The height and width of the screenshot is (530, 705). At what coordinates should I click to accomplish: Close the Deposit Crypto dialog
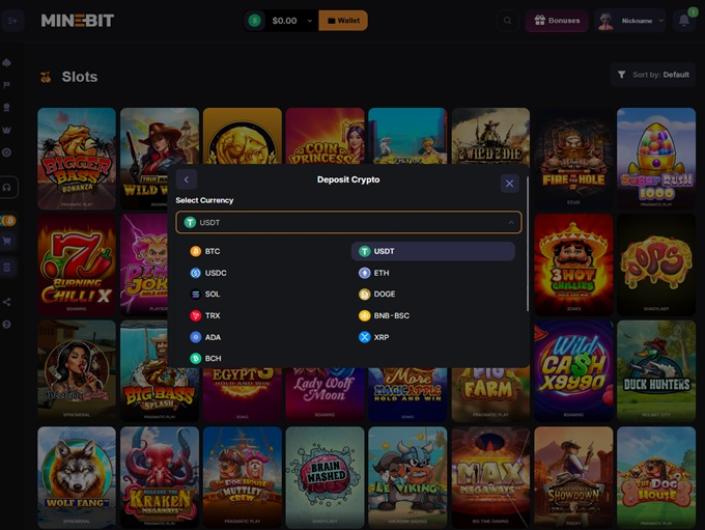510,183
